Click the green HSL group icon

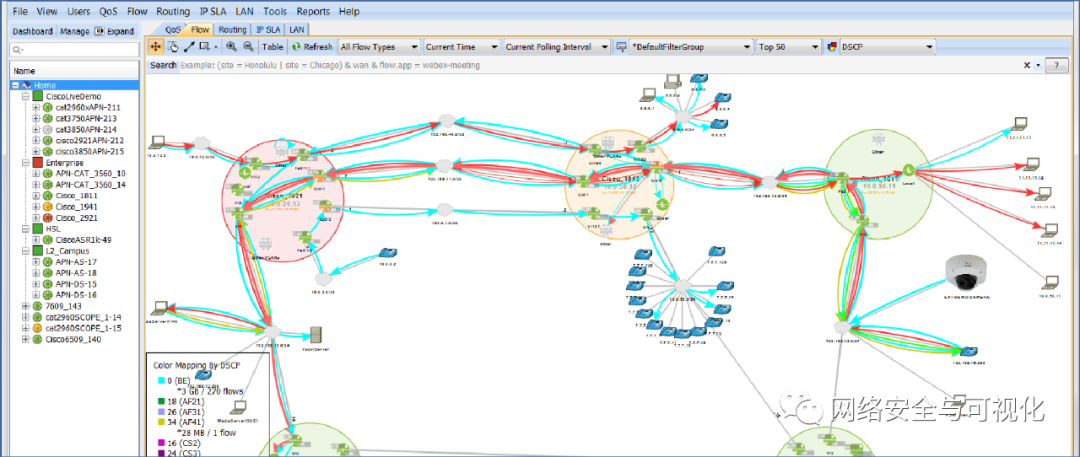tap(39, 228)
